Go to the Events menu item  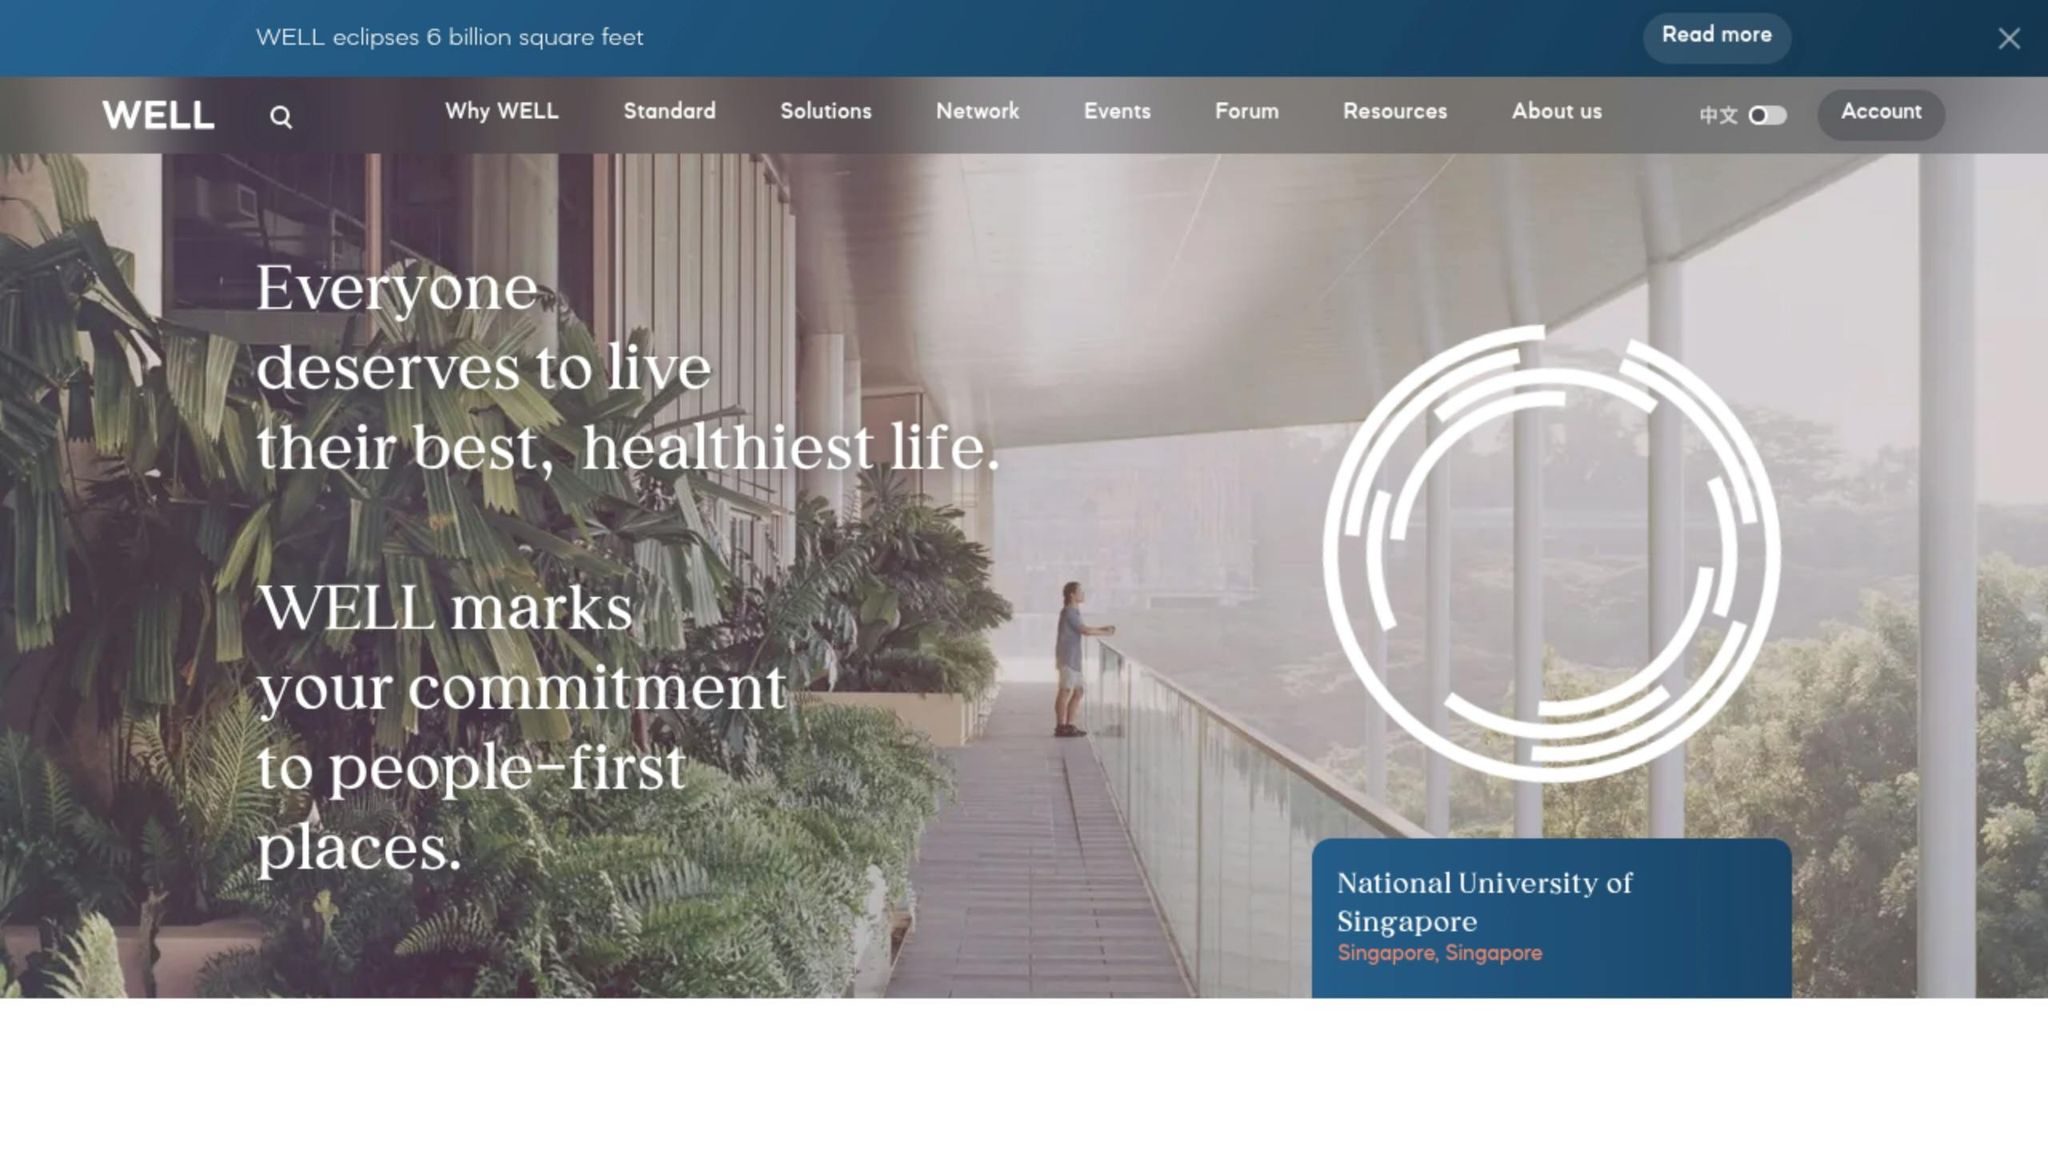[1117, 112]
